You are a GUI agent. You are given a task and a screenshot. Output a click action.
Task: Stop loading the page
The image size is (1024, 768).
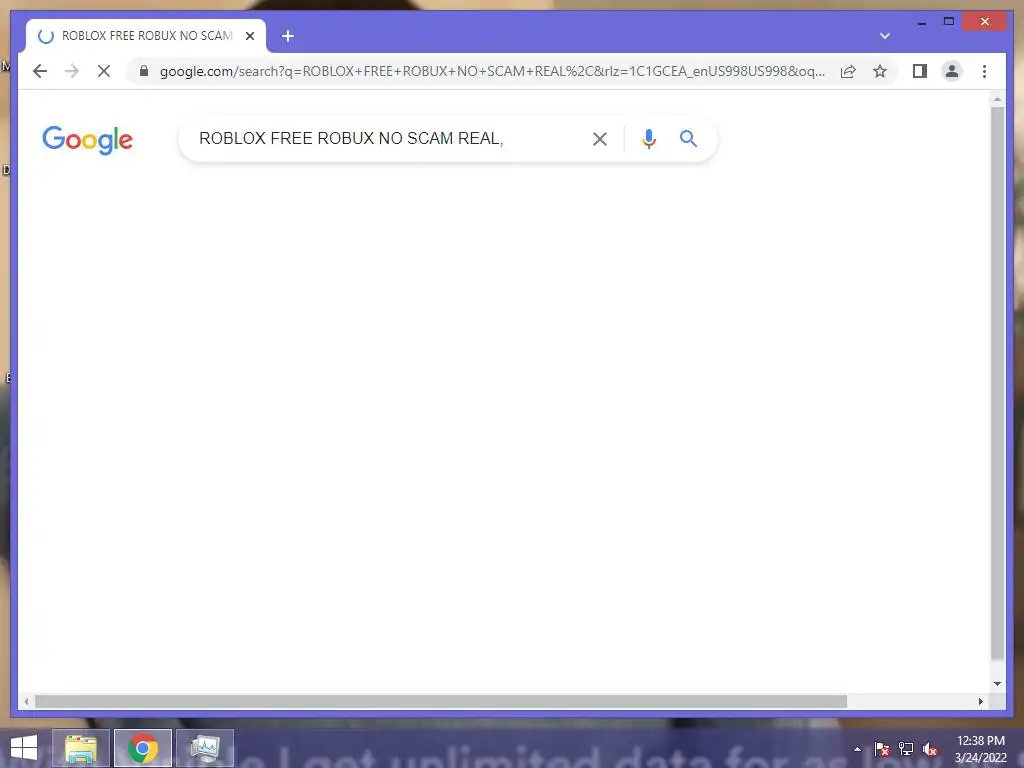[x=104, y=71]
